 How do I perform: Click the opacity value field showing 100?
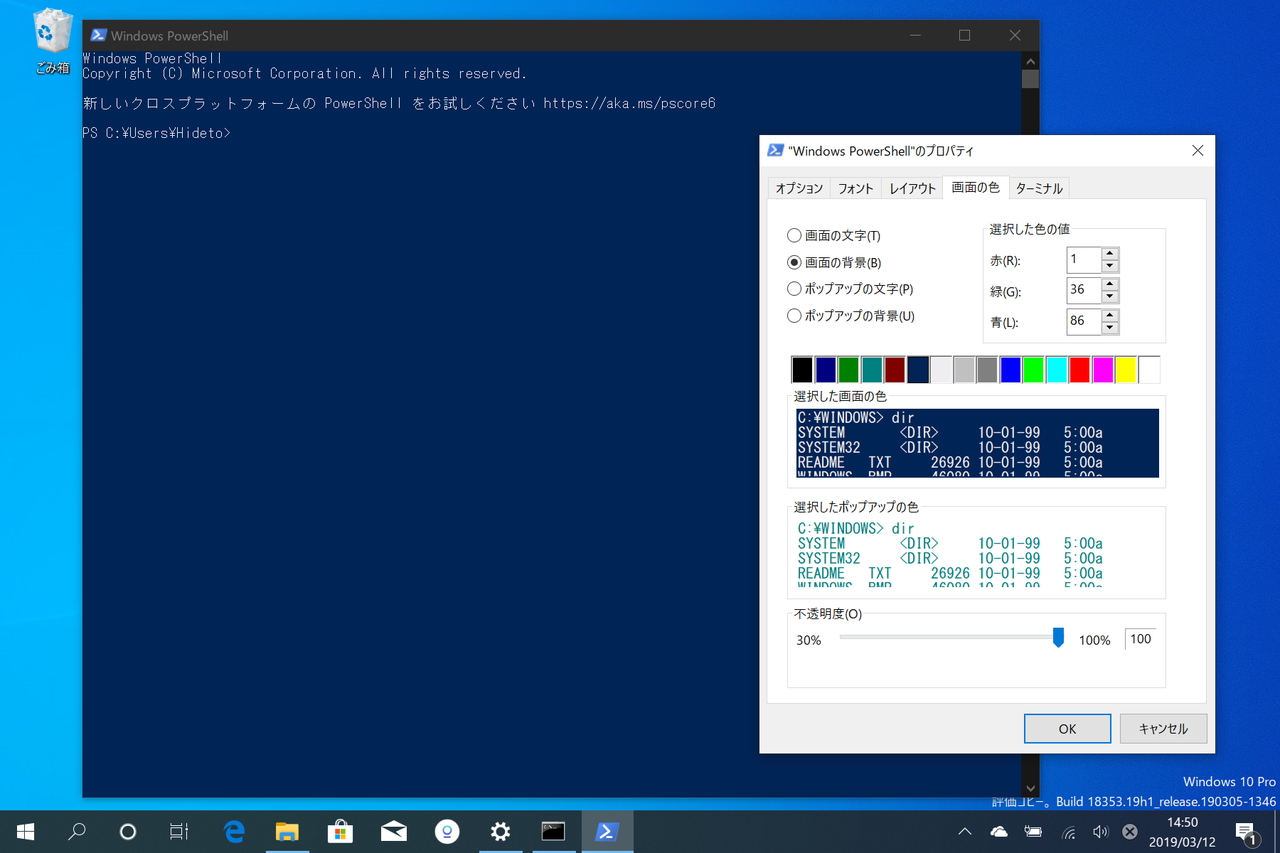point(1139,638)
